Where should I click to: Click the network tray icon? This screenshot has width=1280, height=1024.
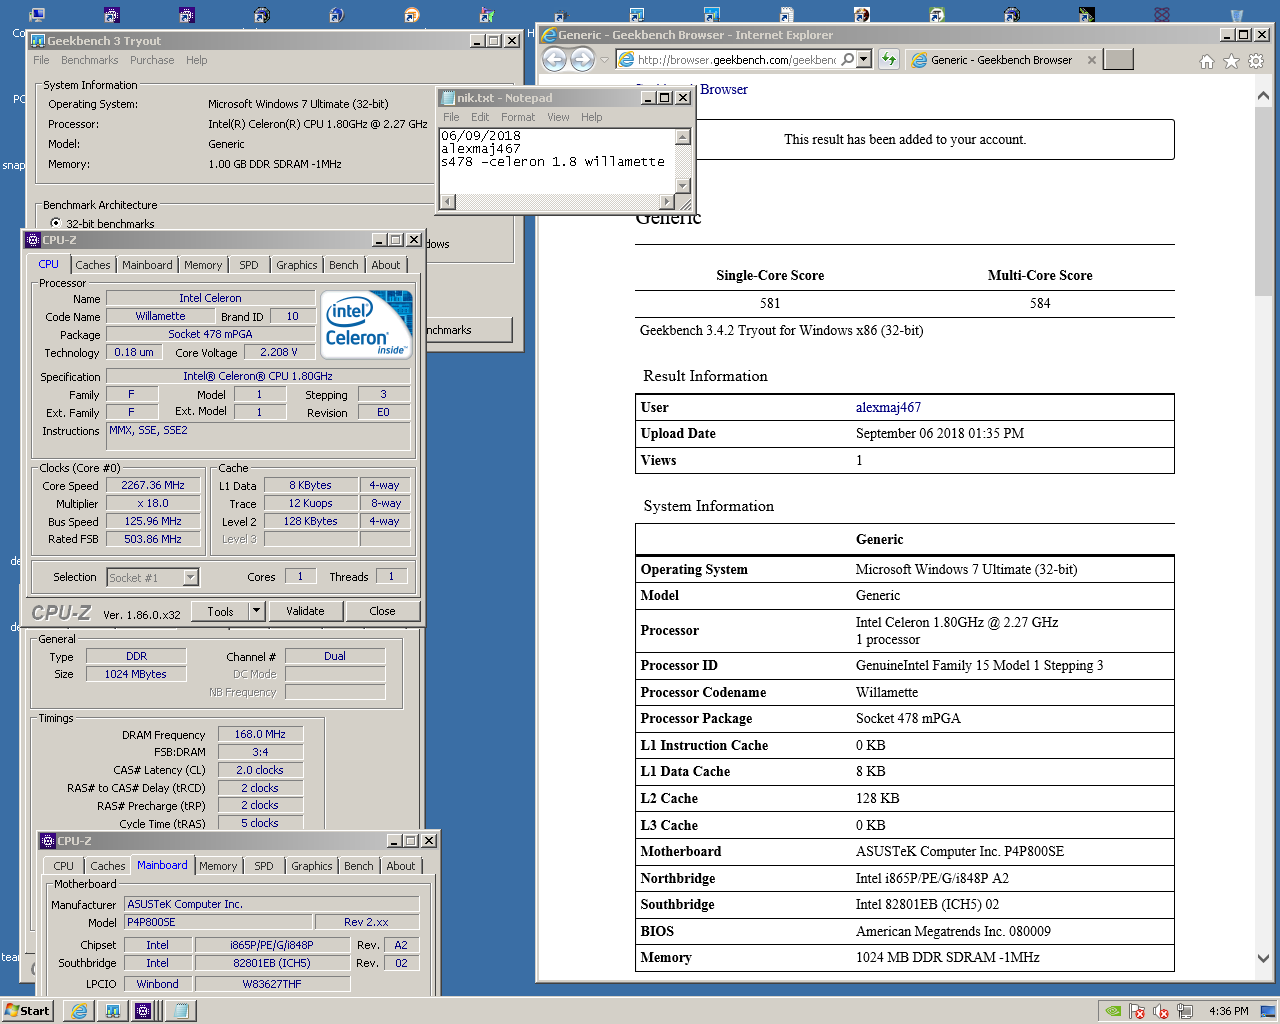(1185, 1011)
